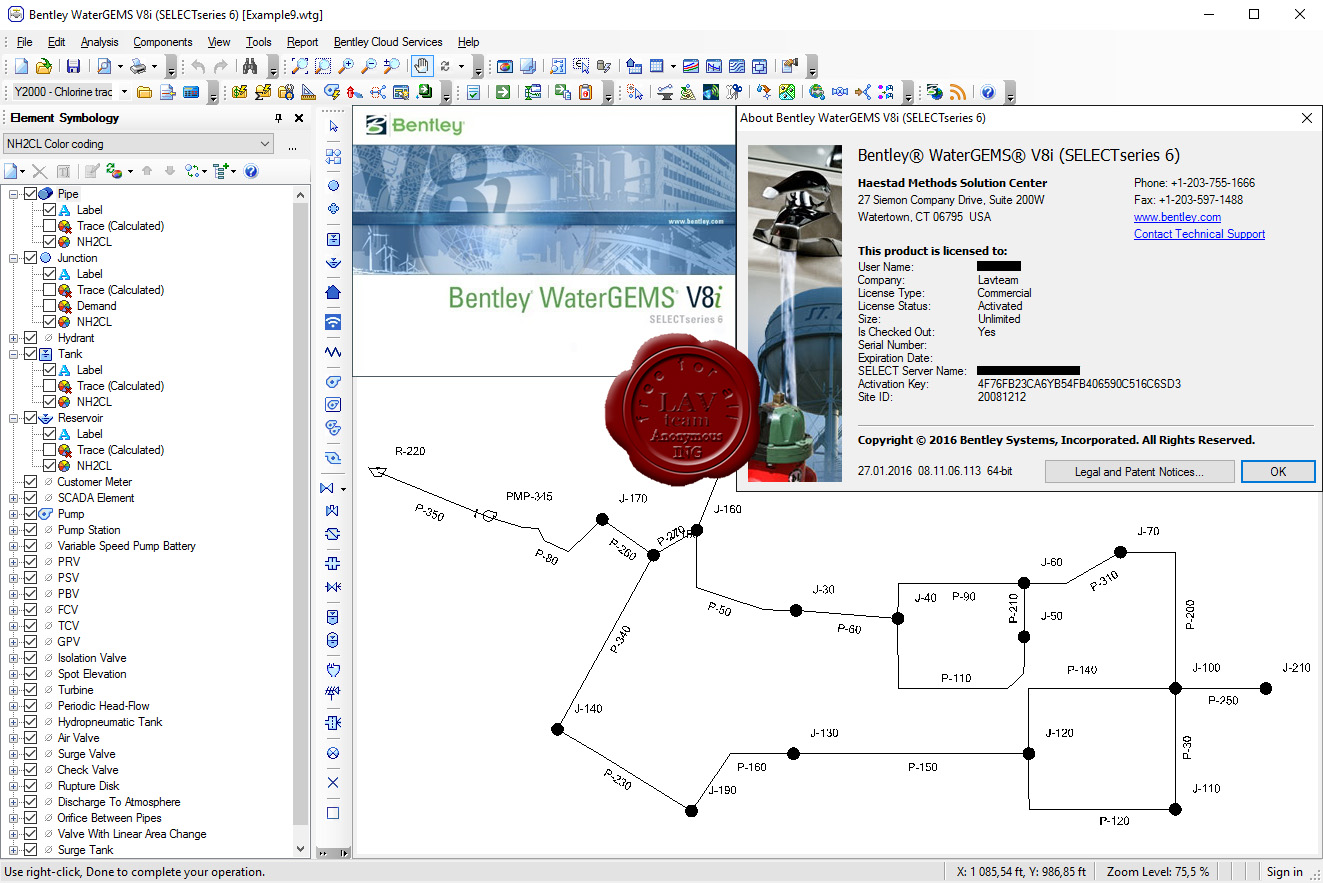Open the Report menu

tap(302, 42)
